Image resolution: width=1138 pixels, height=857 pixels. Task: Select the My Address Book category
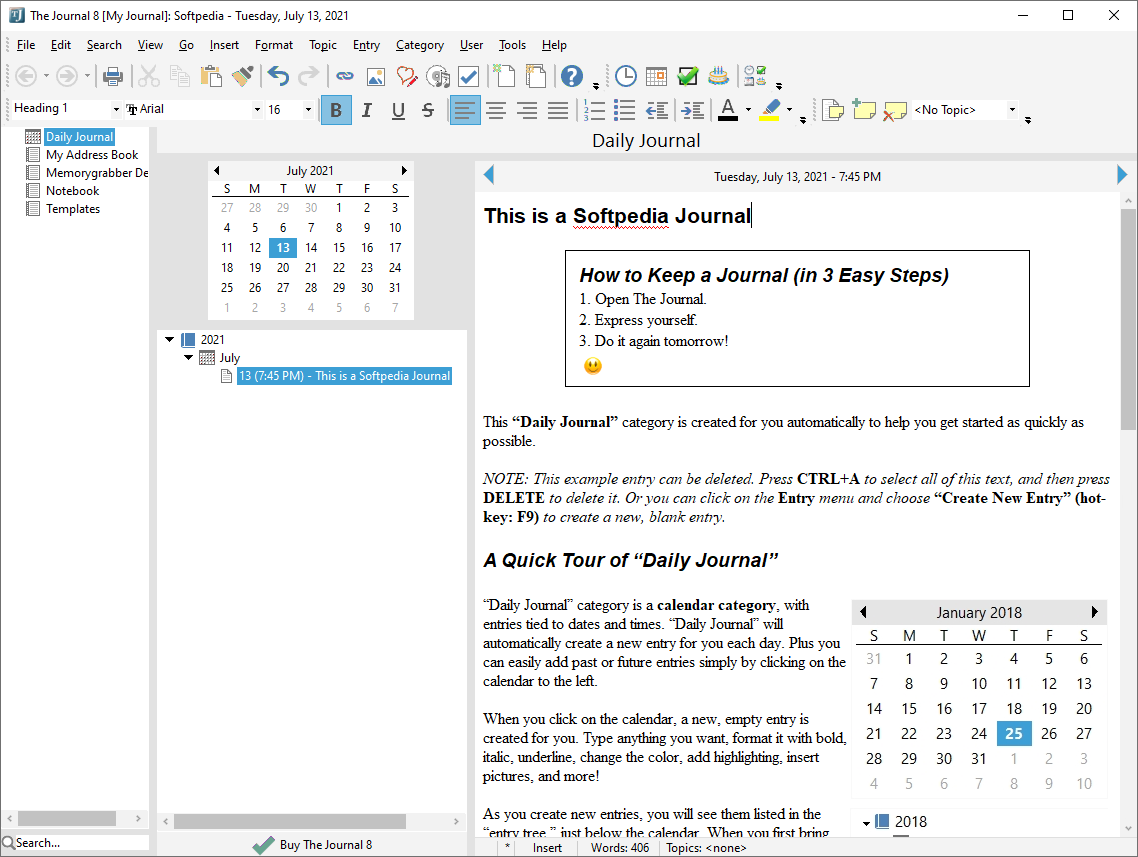91,155
